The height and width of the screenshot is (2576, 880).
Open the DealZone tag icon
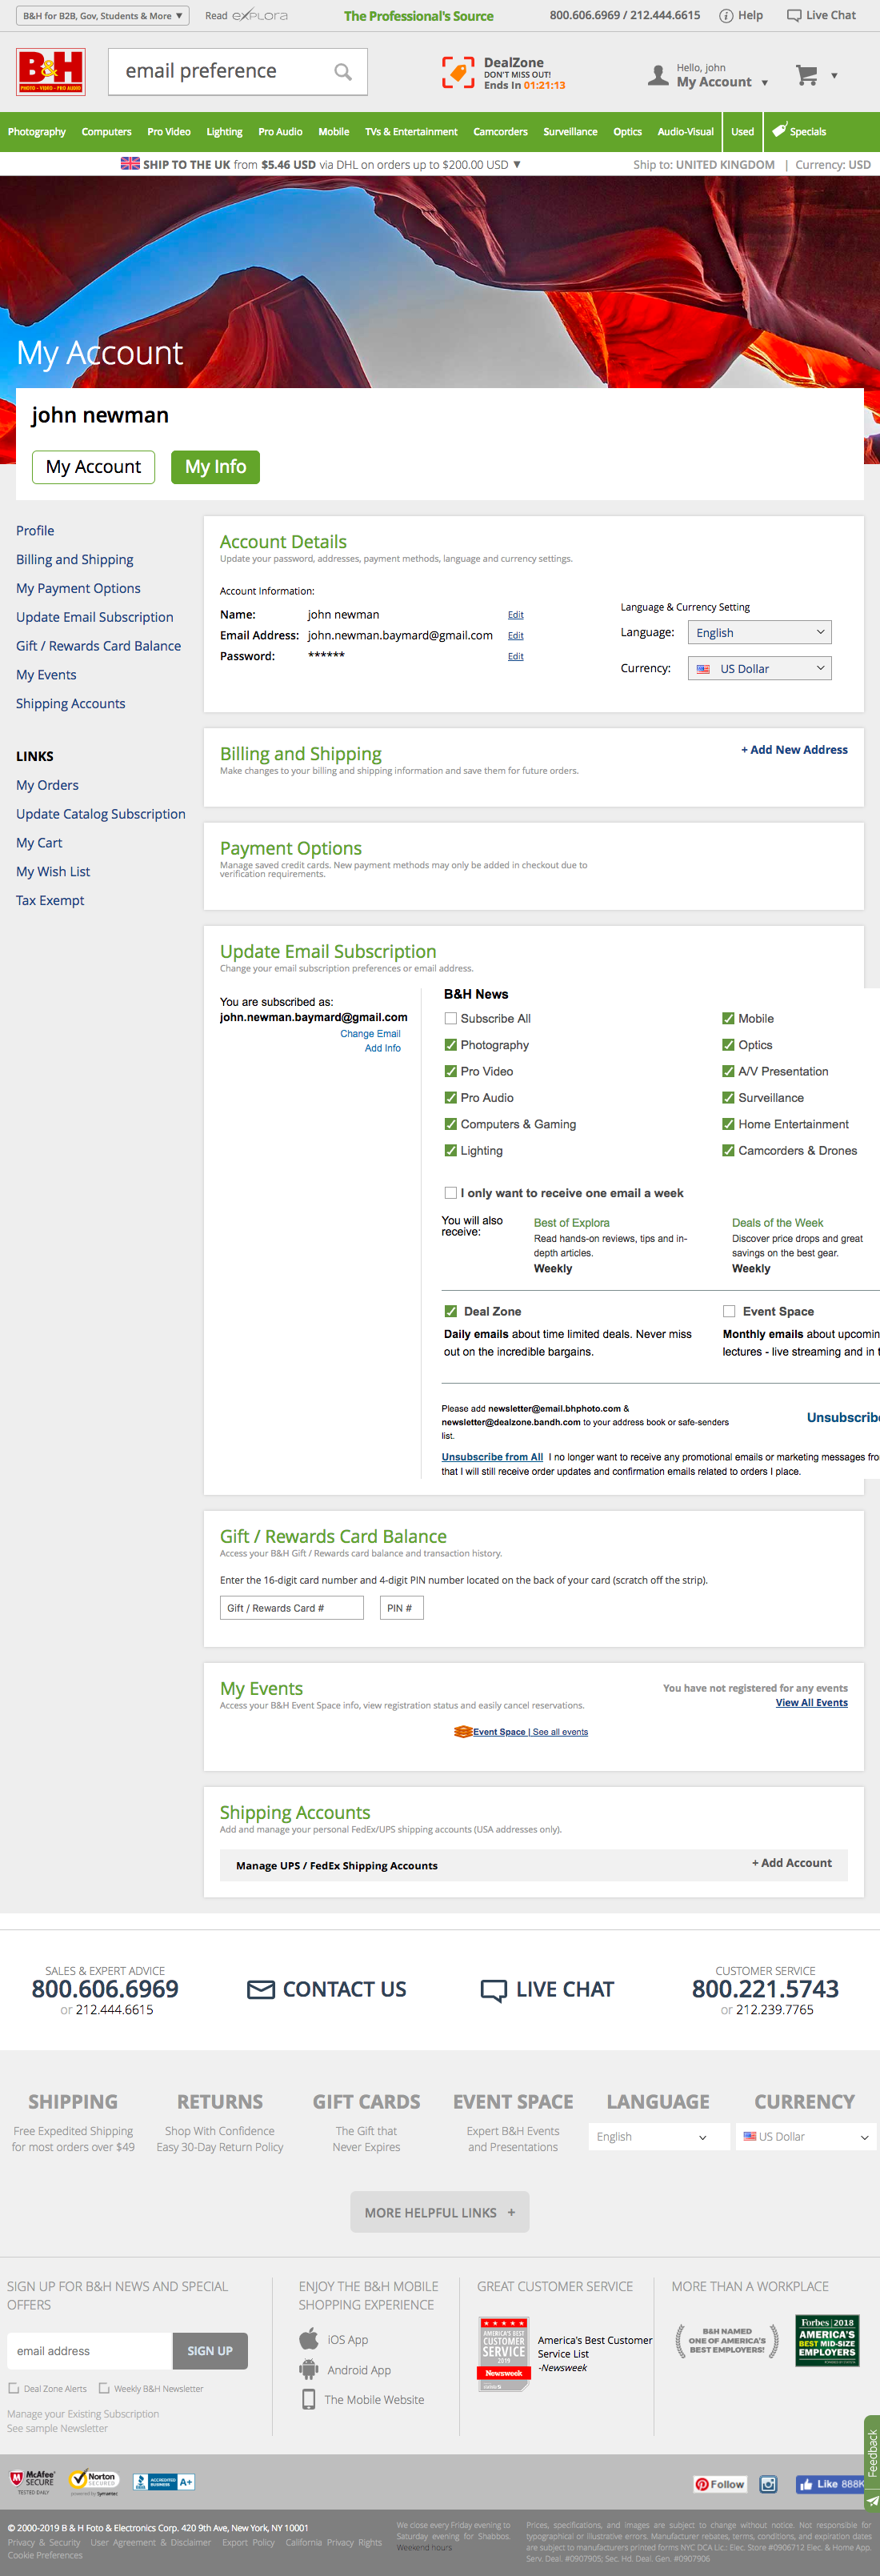click(458, 72)
